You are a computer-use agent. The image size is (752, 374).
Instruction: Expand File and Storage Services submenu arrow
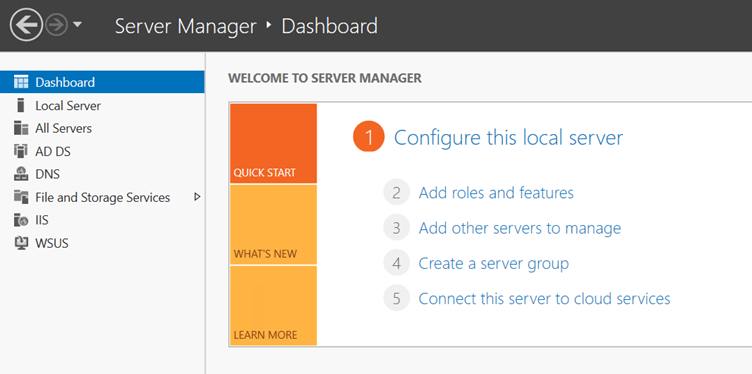click(197, 197)
